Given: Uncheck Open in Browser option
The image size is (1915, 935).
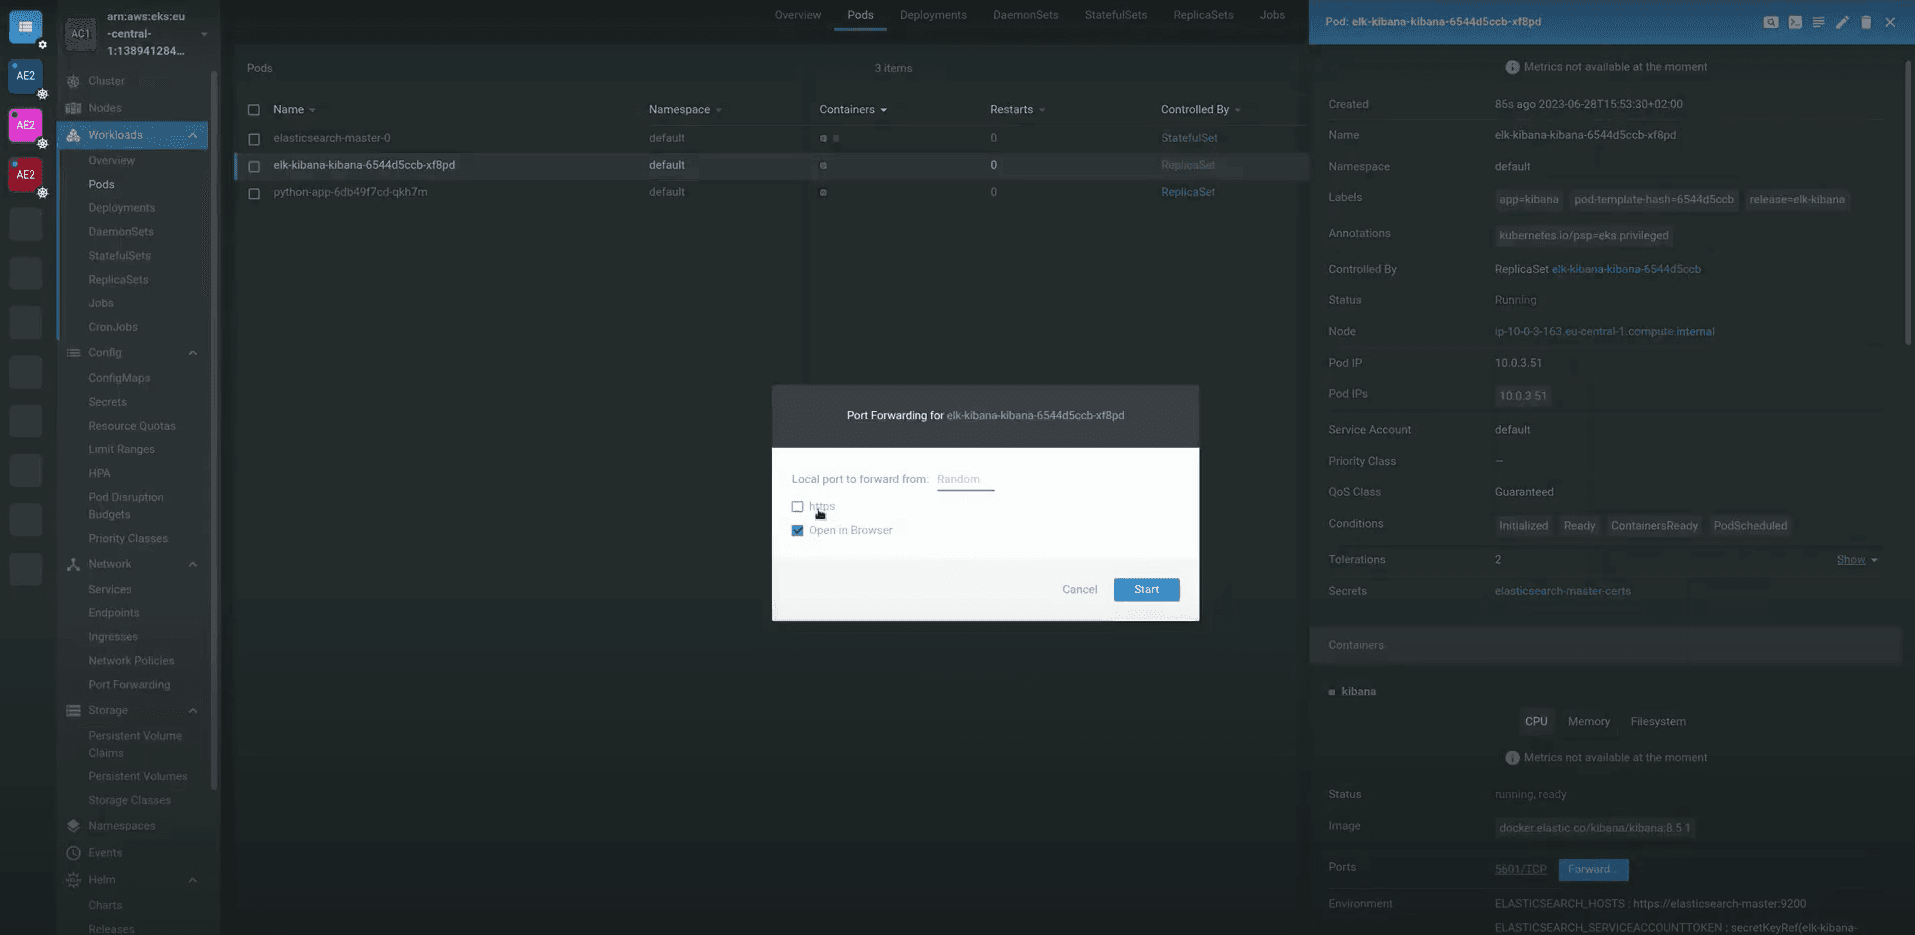Looking at the screenshot, I should pos(797,530).
